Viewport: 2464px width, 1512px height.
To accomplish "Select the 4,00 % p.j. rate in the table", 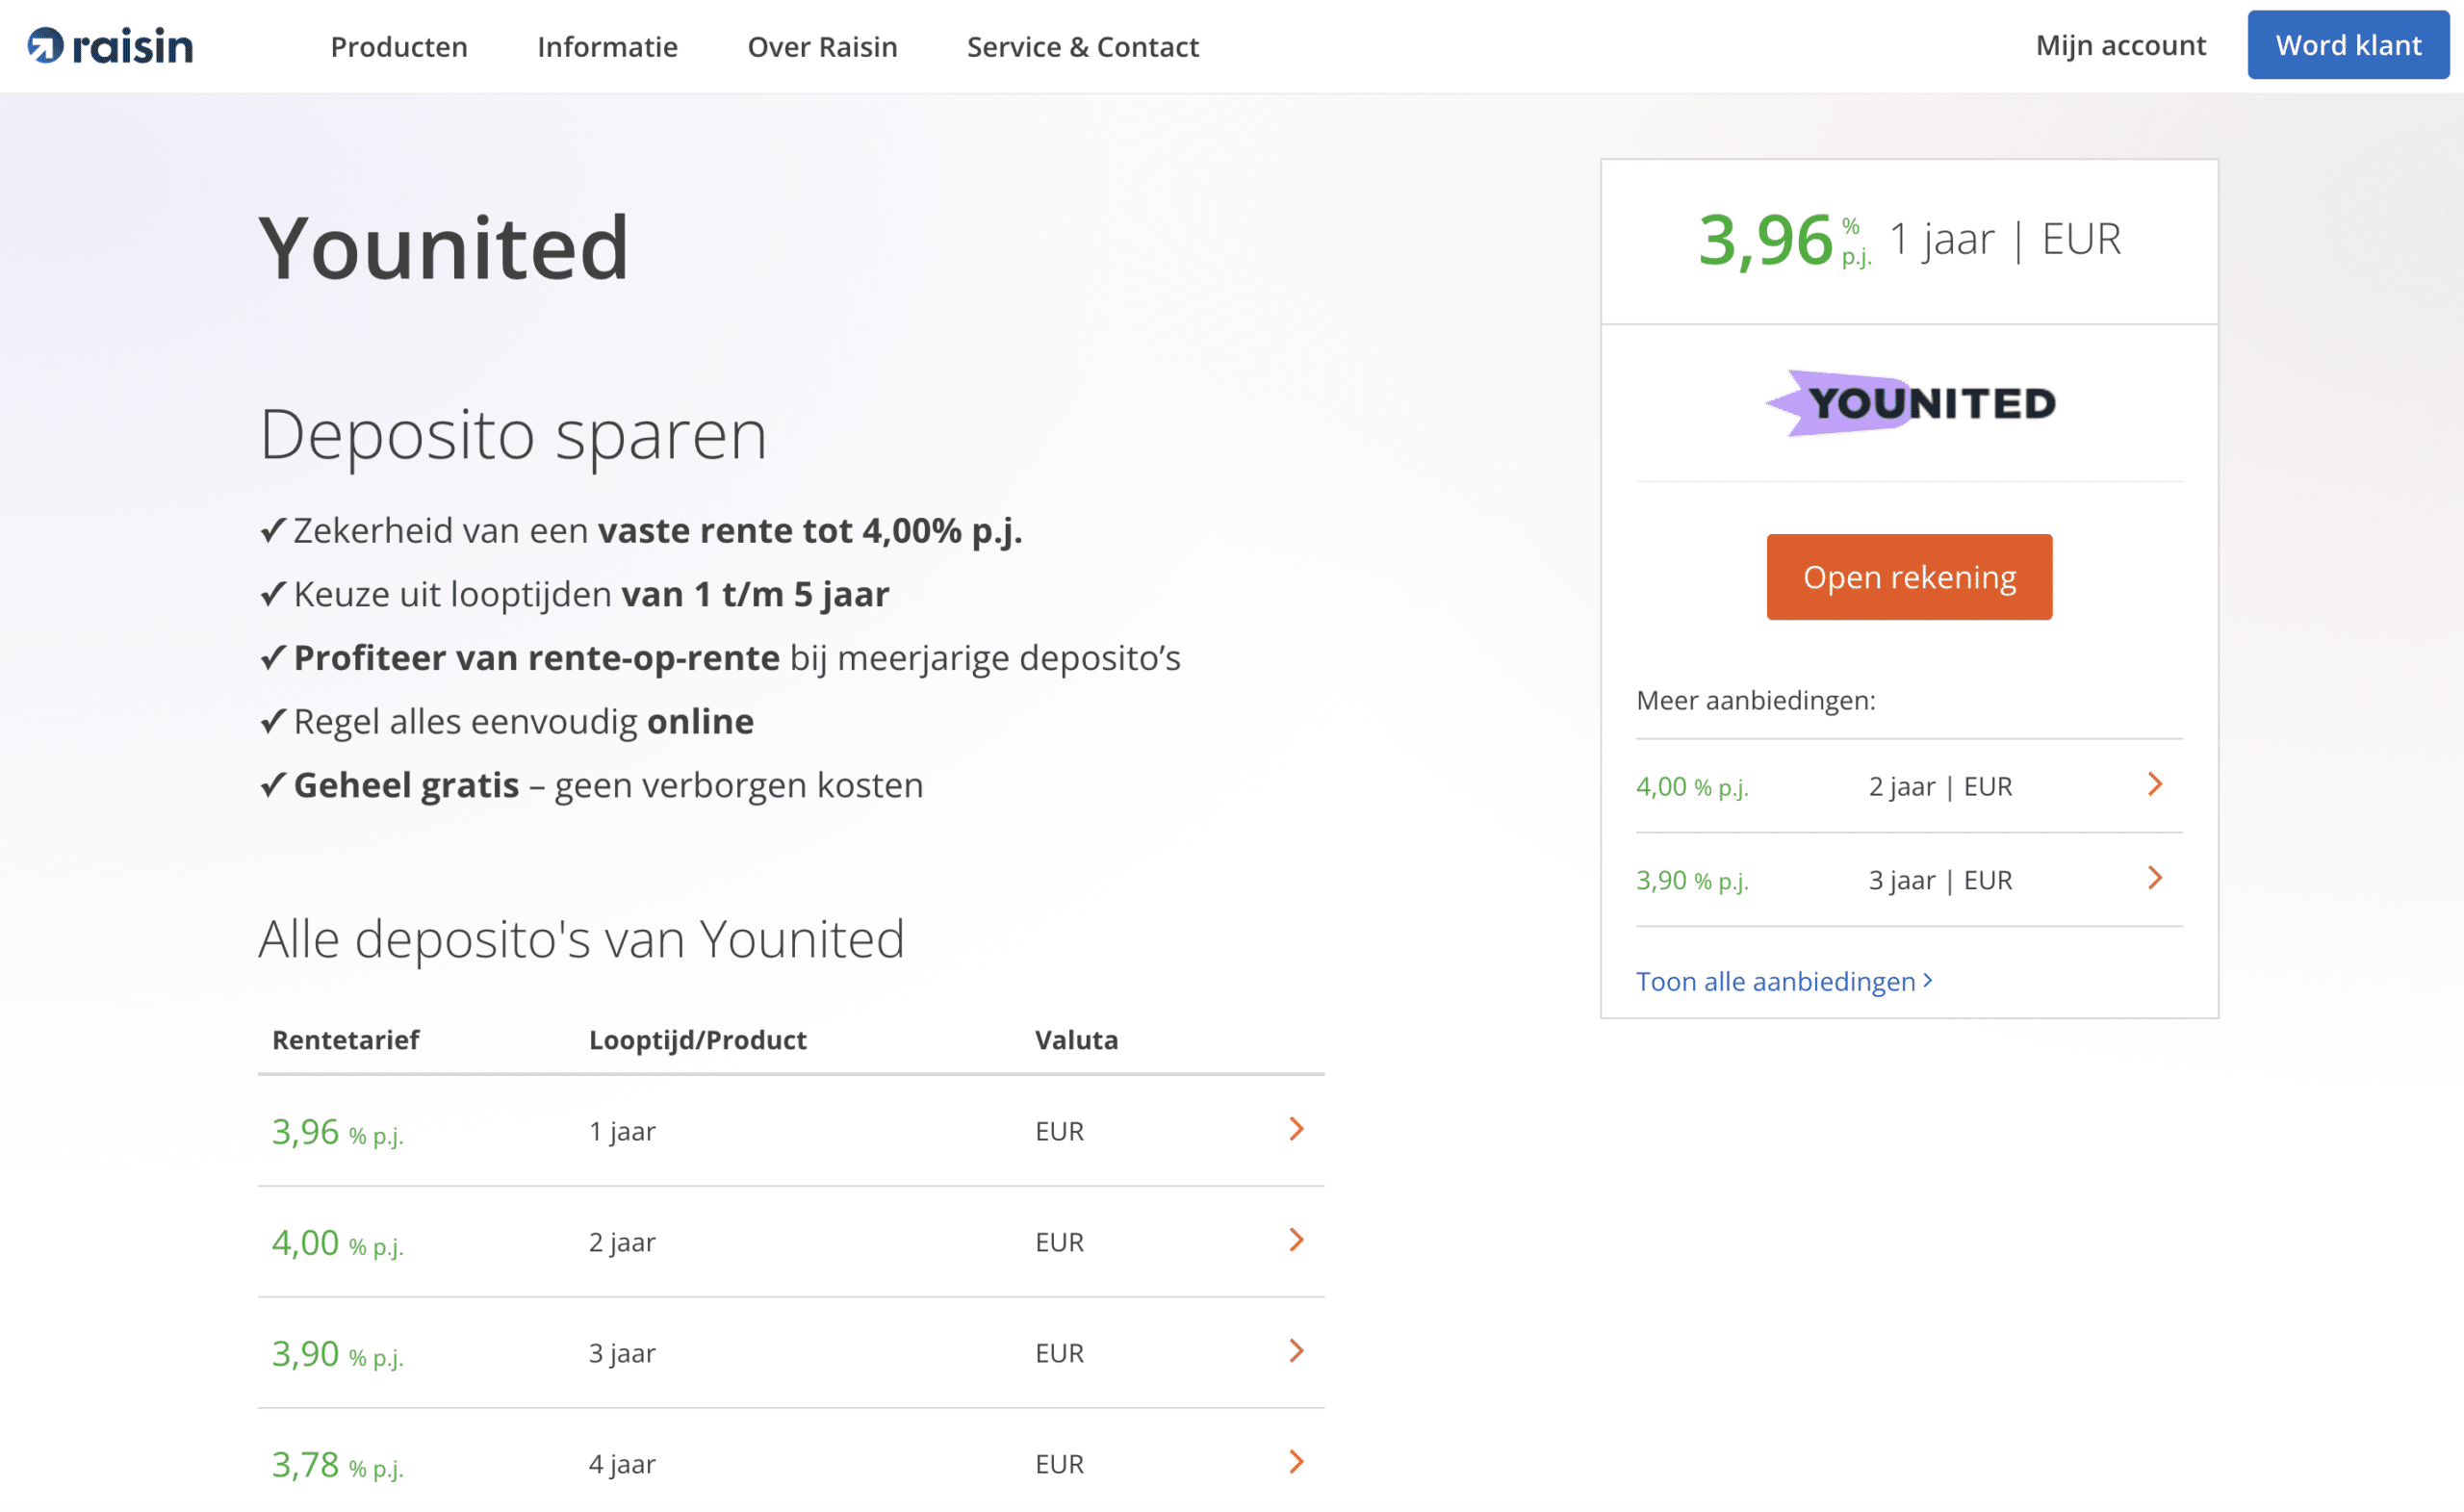I will [x=337, y=1243].
